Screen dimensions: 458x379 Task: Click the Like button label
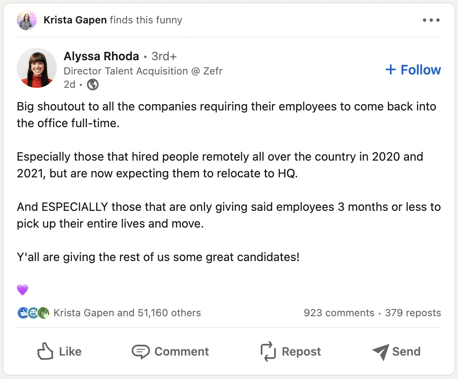tap(70, 351)
